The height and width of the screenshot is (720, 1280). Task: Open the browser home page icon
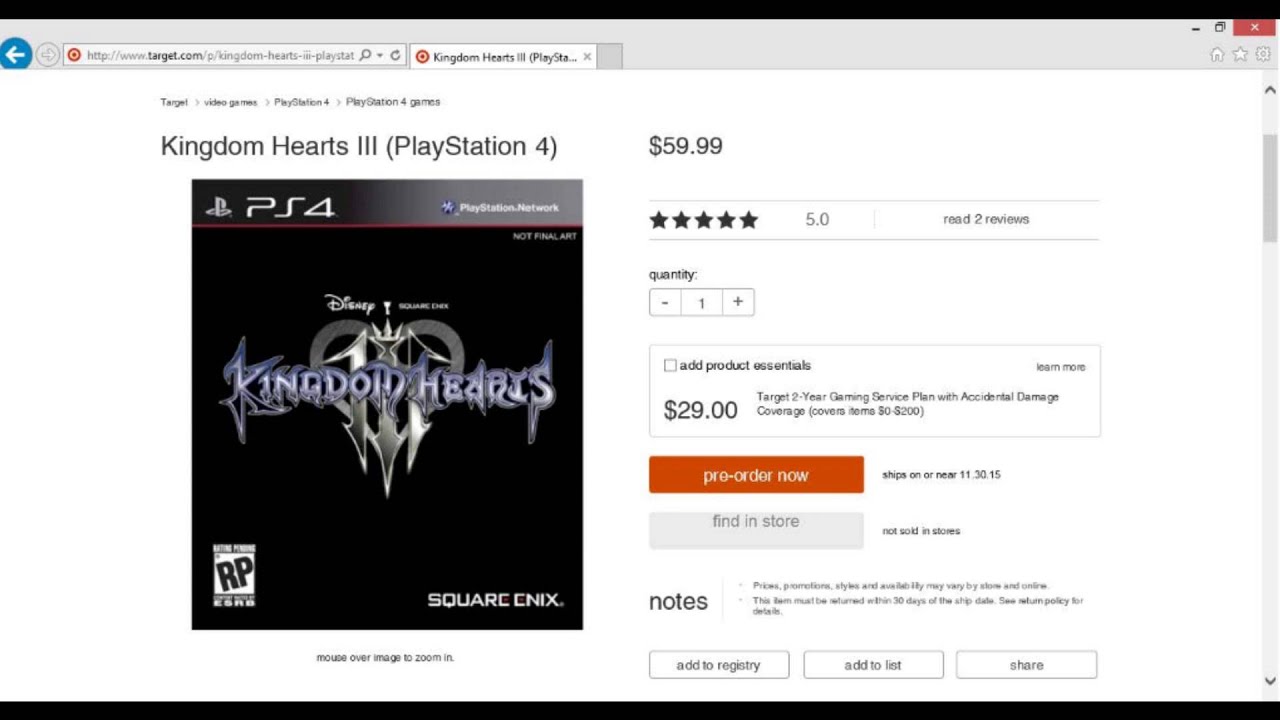1217,55
